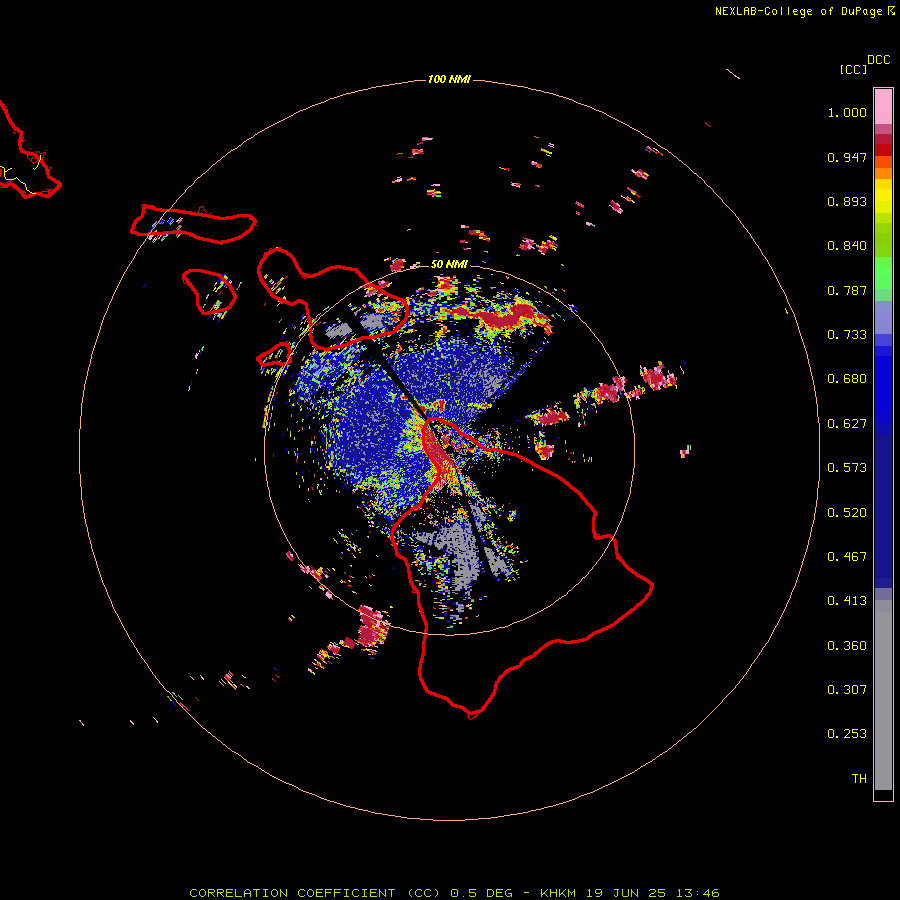Click the 0.253 scale value
The image size is (900, 900).
click(847, 734)
